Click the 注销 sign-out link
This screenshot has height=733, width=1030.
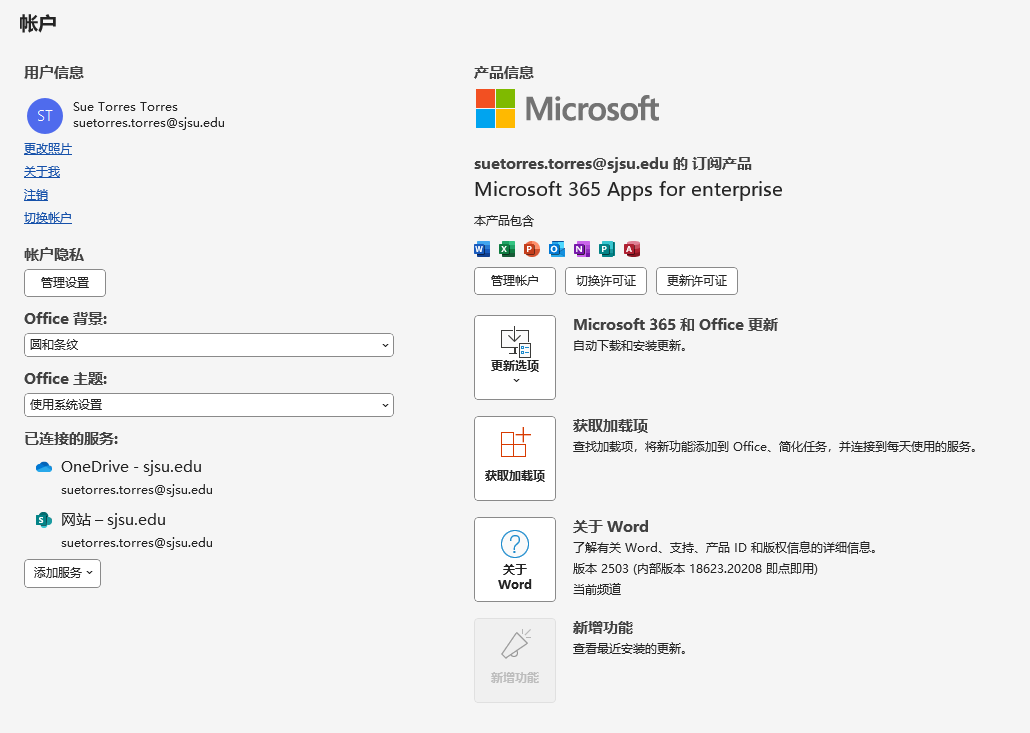[36, 195]
